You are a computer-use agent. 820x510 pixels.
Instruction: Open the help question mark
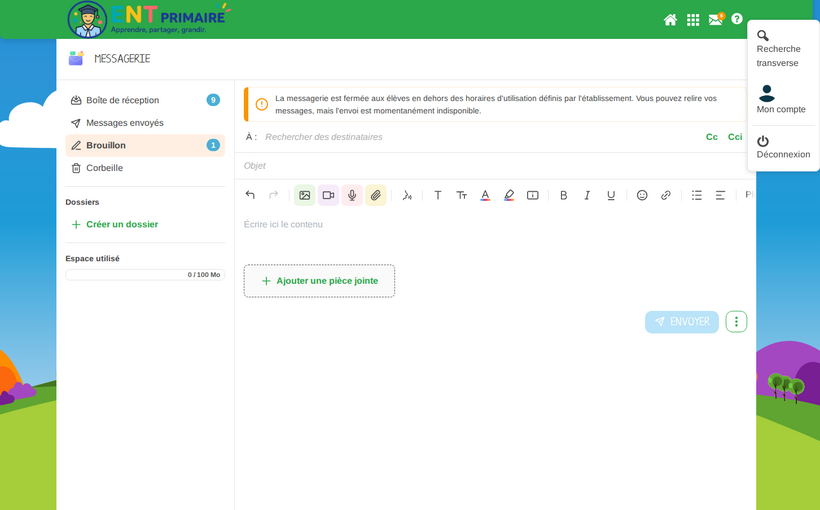(737, 19)
